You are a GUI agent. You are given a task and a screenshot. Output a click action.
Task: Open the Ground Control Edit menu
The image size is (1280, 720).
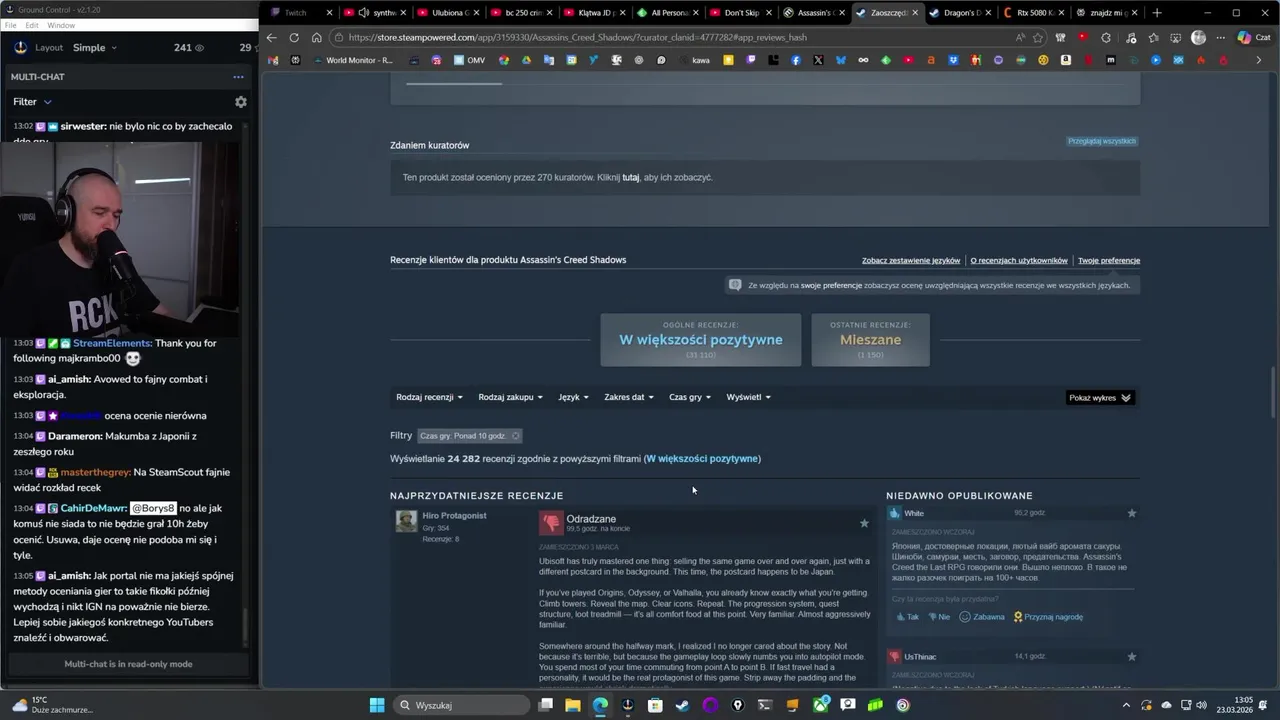tap(32, 25)
